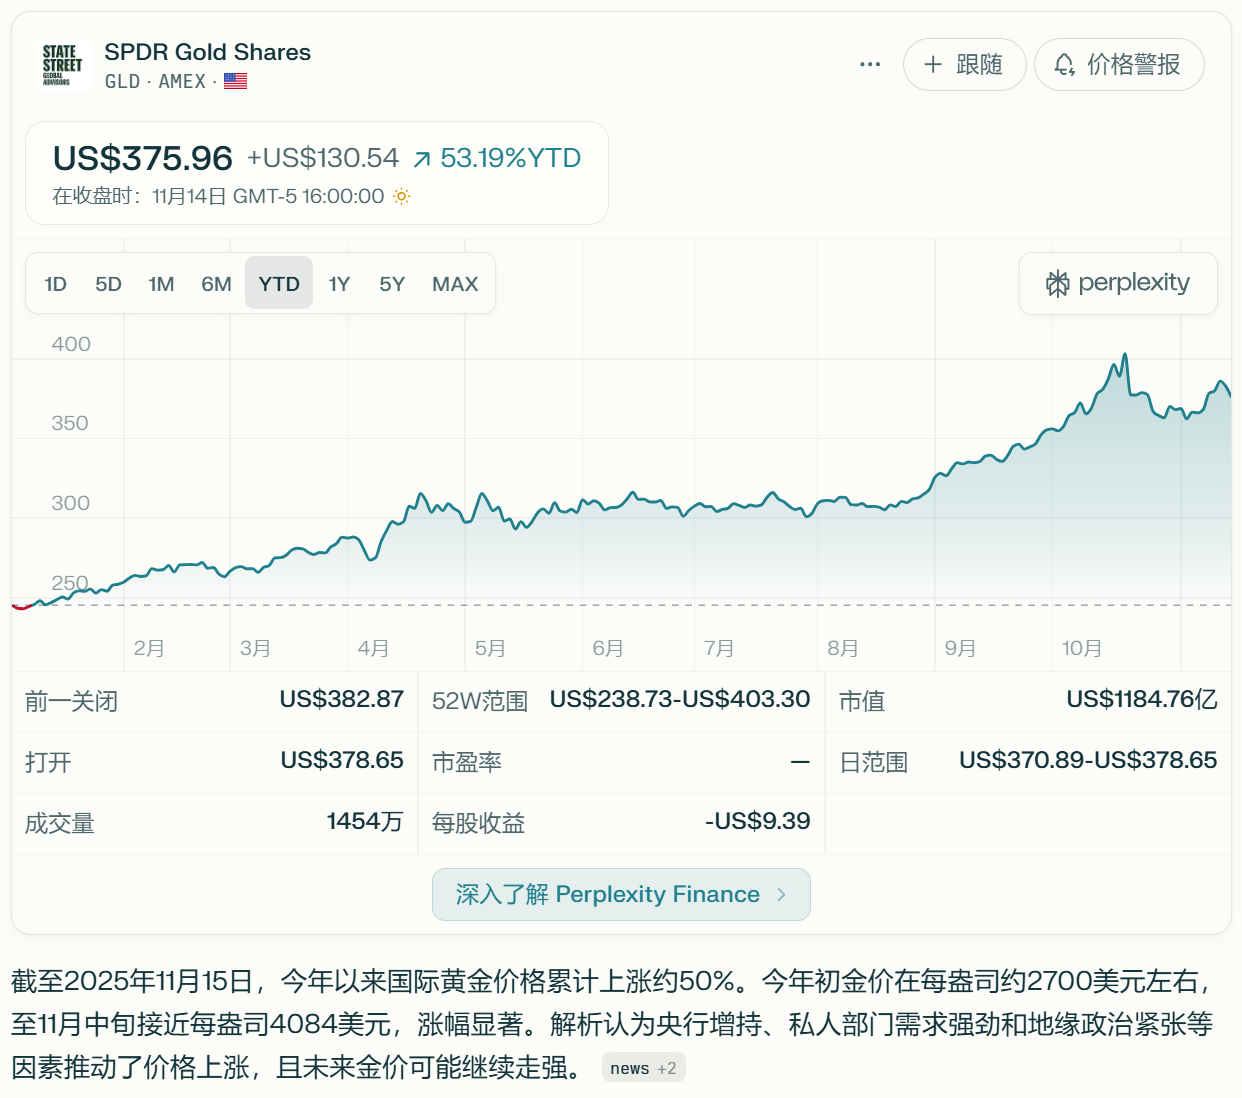Click the State Street logo icon
Screen dimensions: 1242x1098
point(64,66)
